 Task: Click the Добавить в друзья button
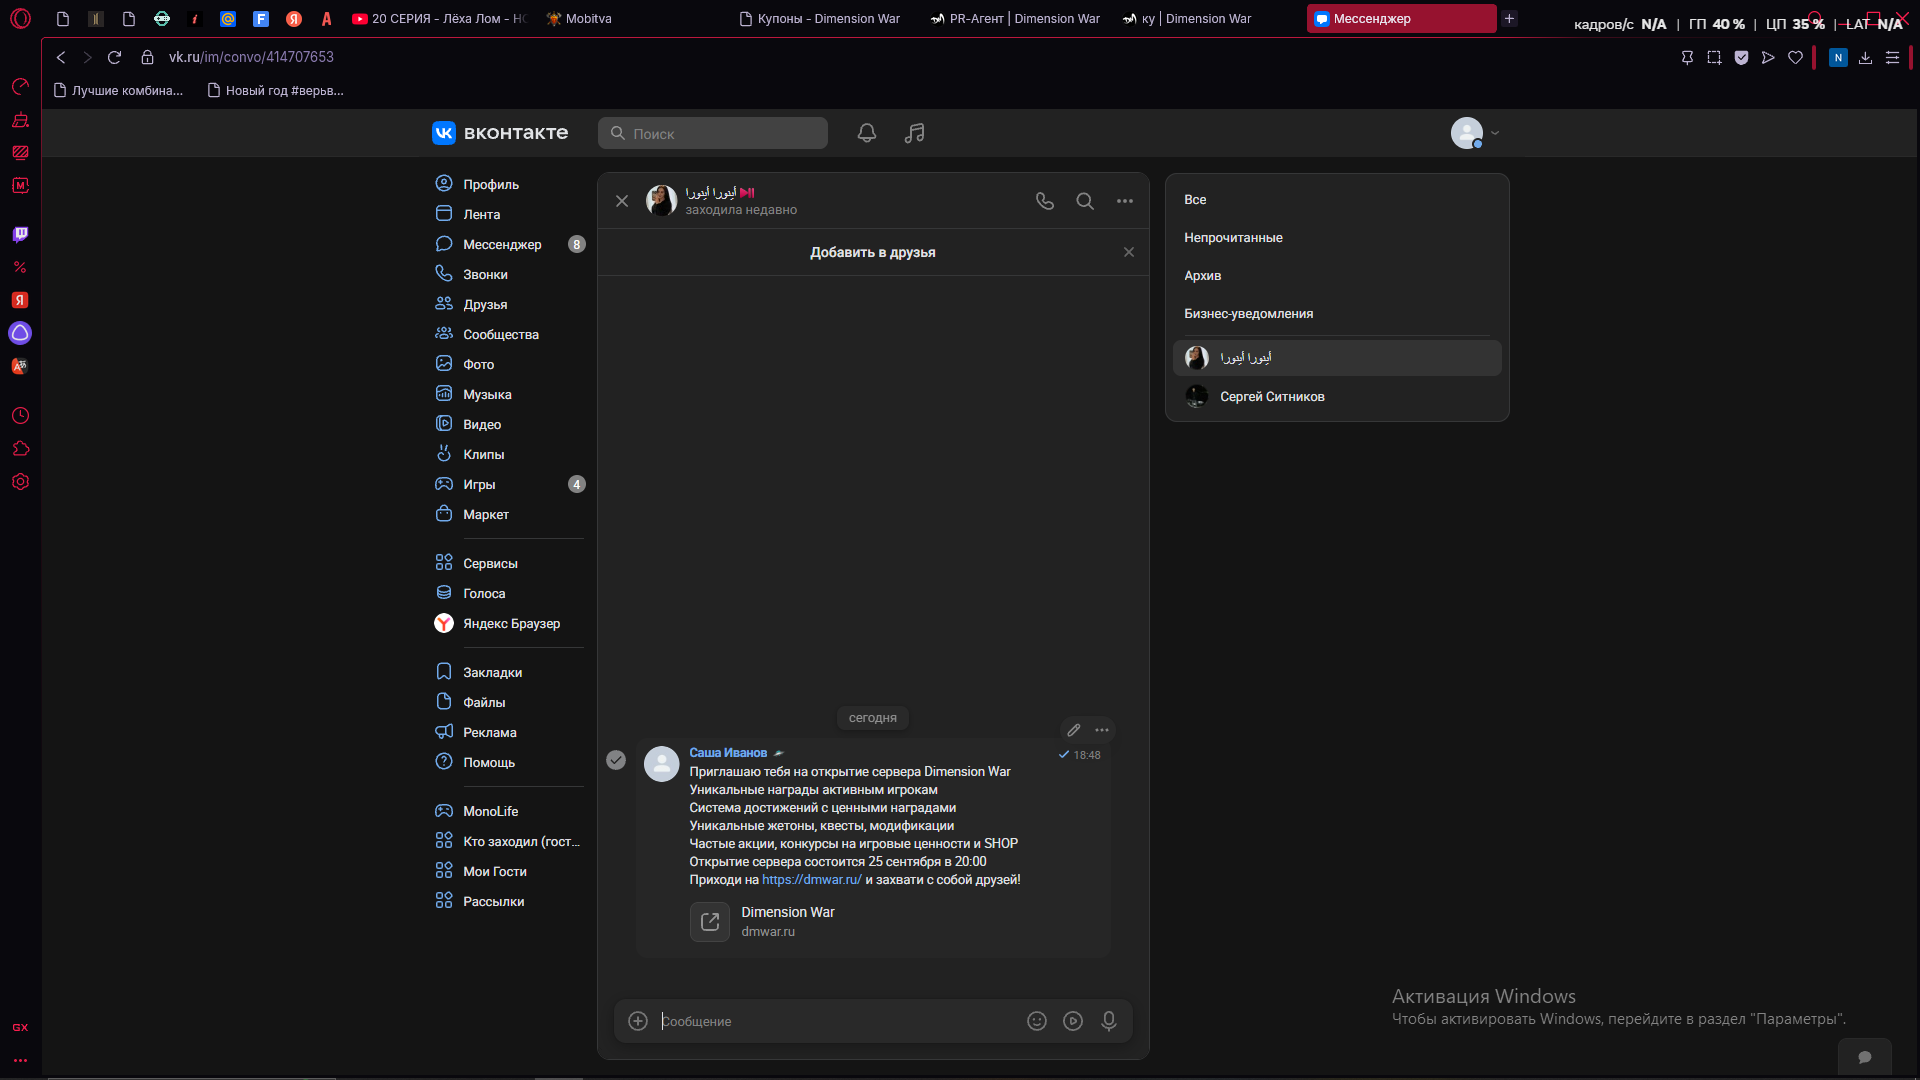click(872, 252)
